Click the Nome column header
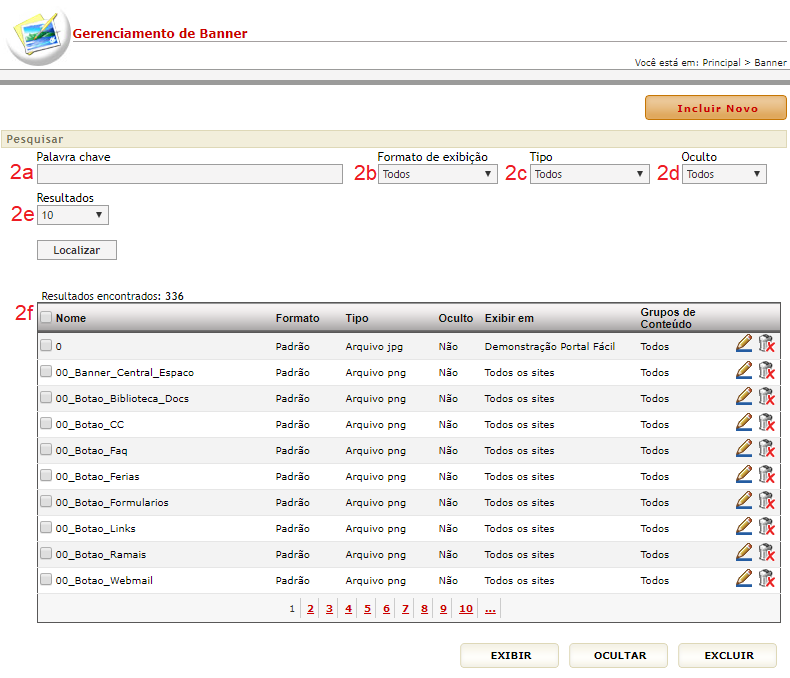This screenshot has height=678, width=790. (x=71, y=318)
